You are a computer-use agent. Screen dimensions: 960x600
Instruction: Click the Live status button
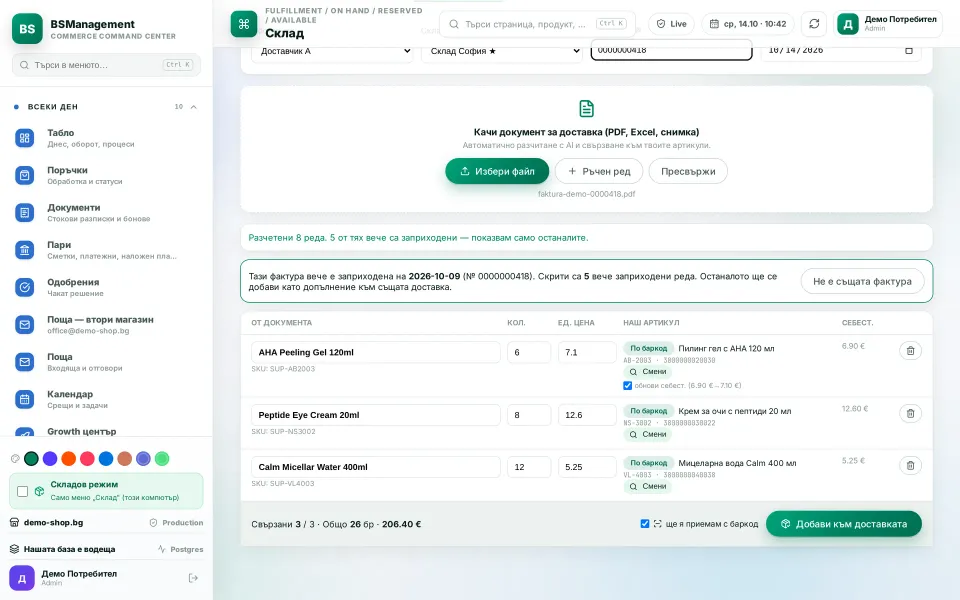[x=672, y=24]
